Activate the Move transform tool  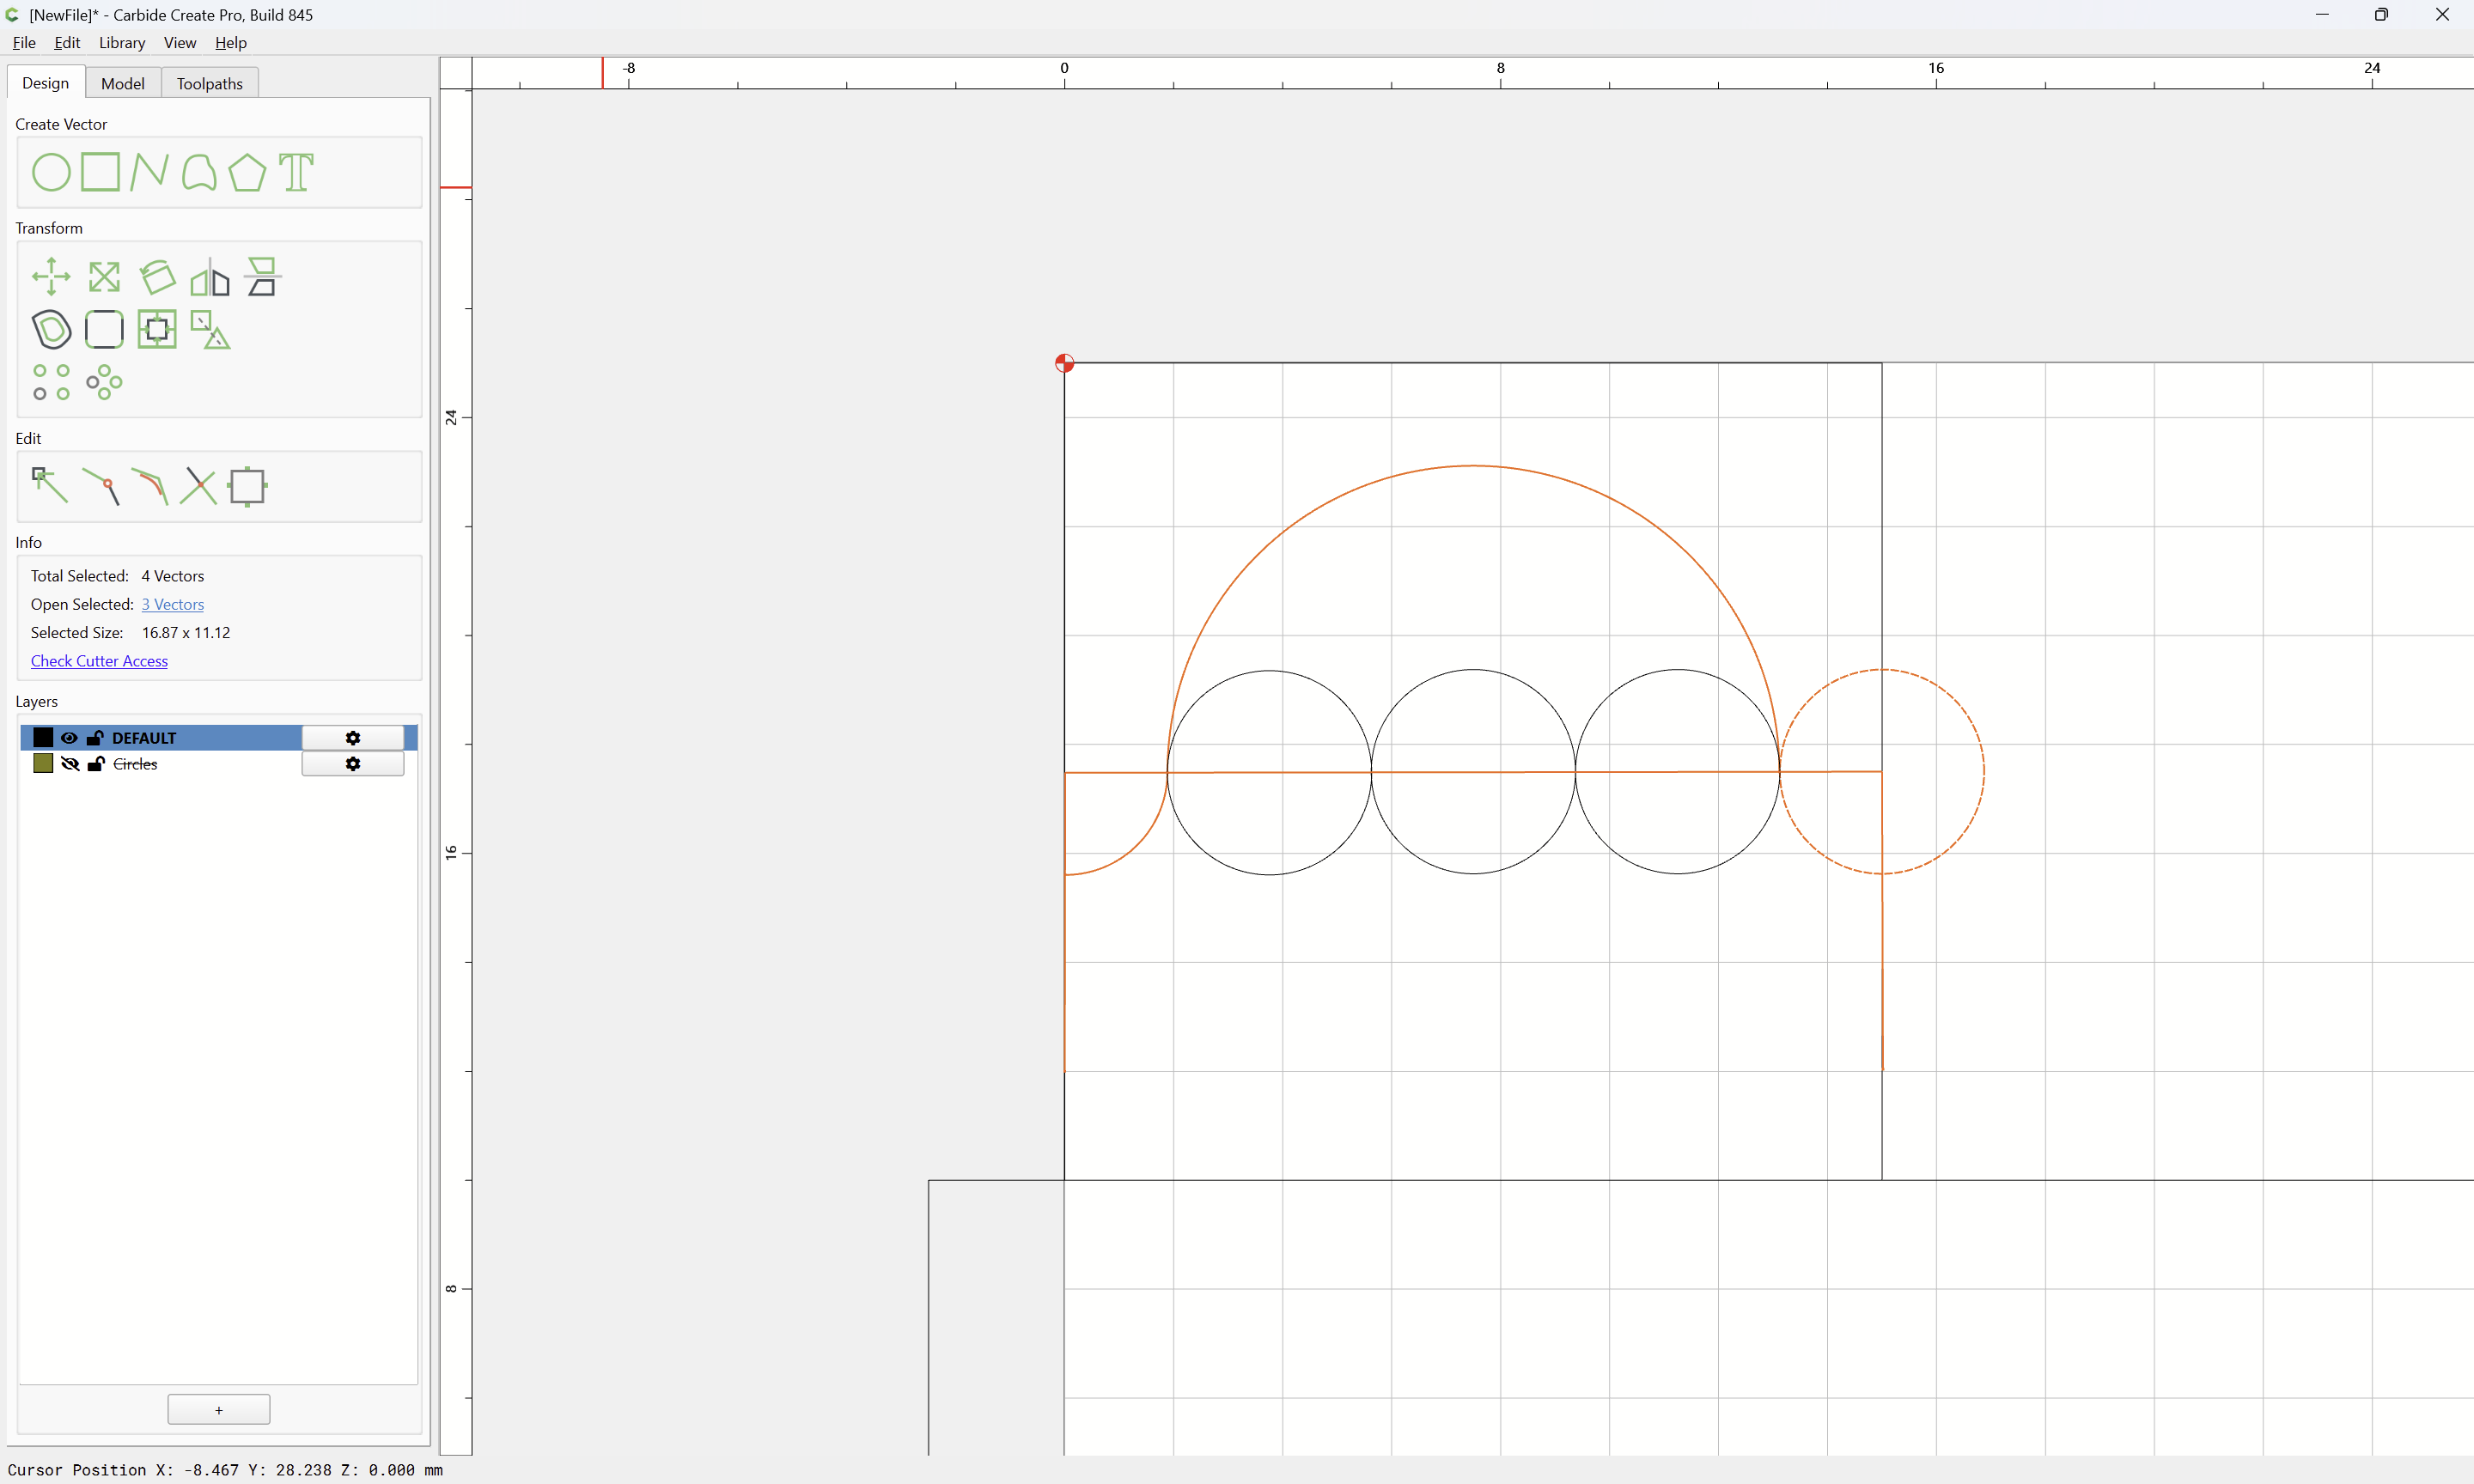point(51,277)
